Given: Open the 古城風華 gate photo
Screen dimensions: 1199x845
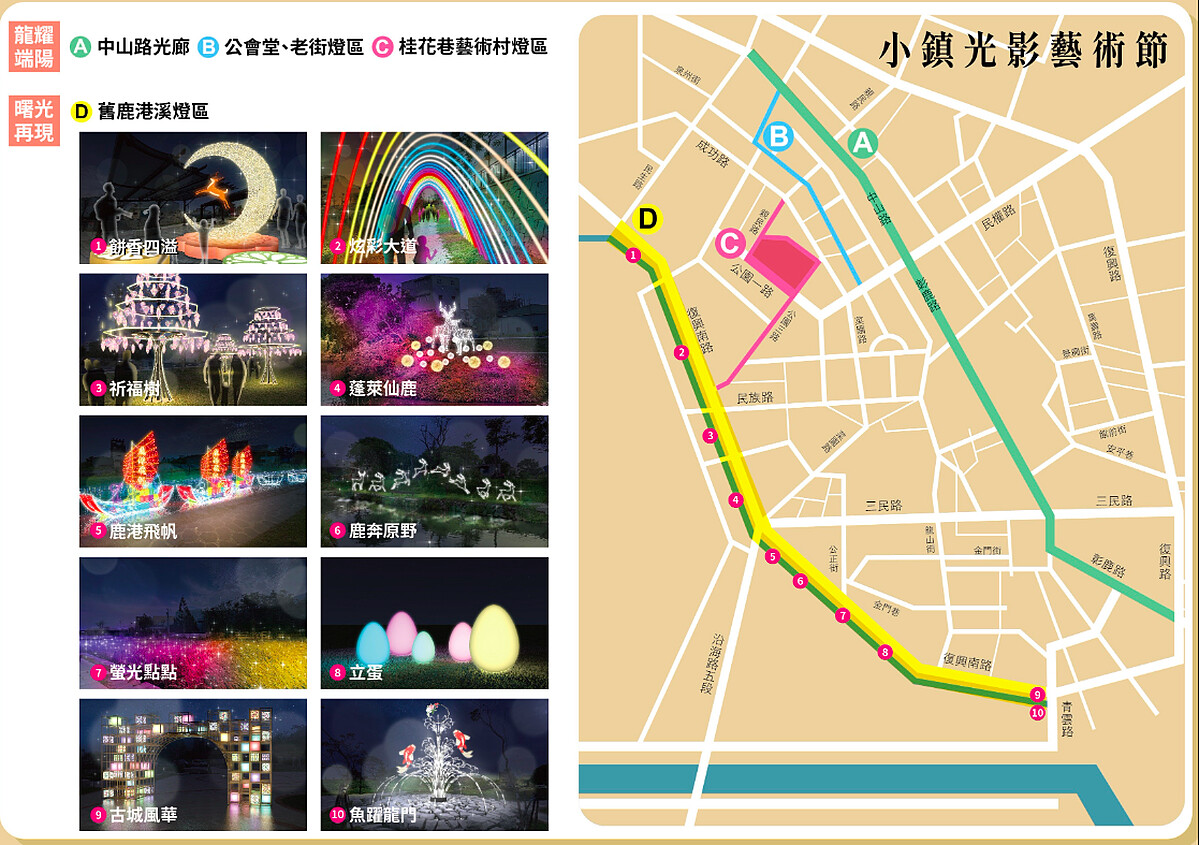Looking at the screenshot, I should (193, 765).
